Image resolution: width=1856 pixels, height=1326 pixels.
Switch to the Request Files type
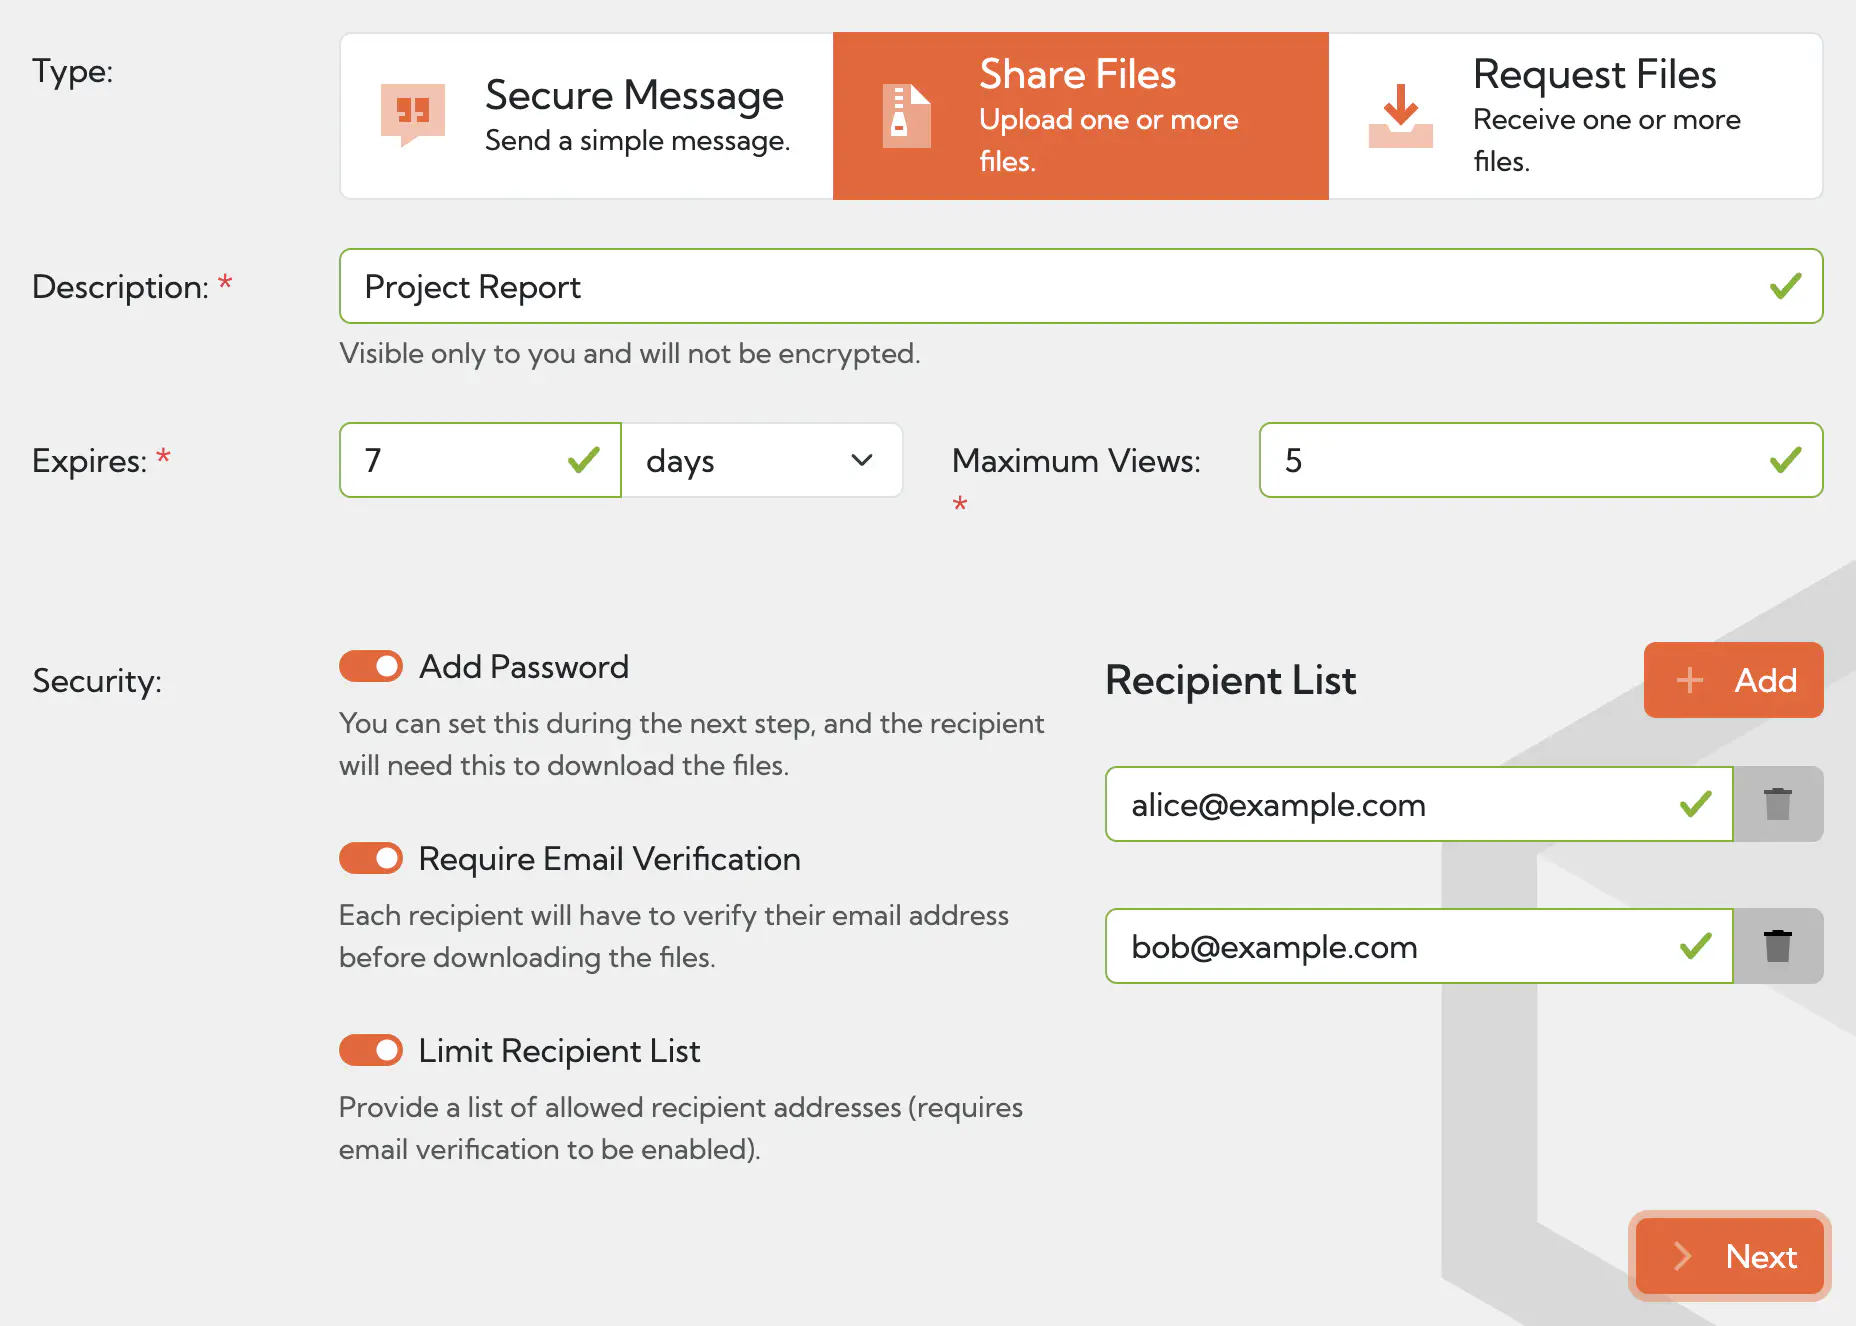tap(1575, 116)
